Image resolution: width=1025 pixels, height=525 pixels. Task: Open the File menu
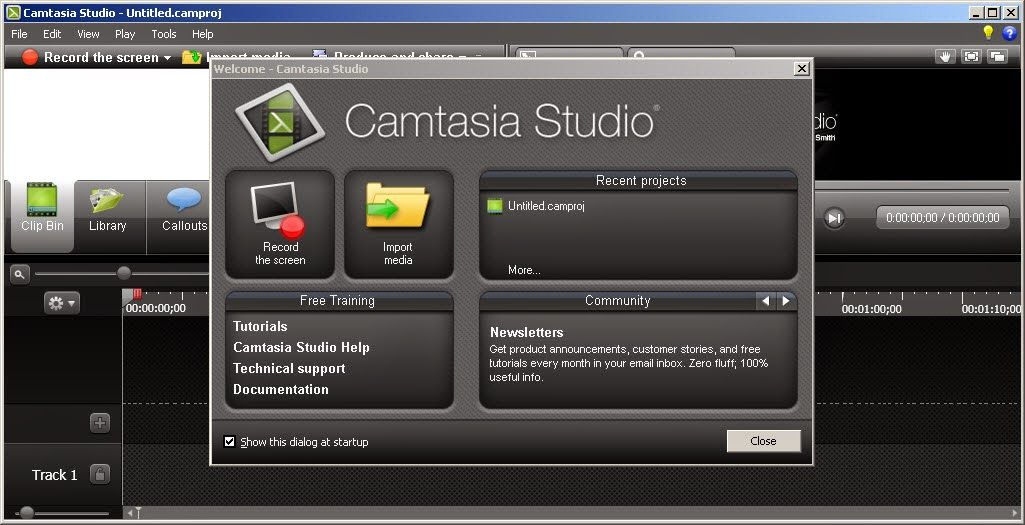pyautogui.click(x=20, y=34)
